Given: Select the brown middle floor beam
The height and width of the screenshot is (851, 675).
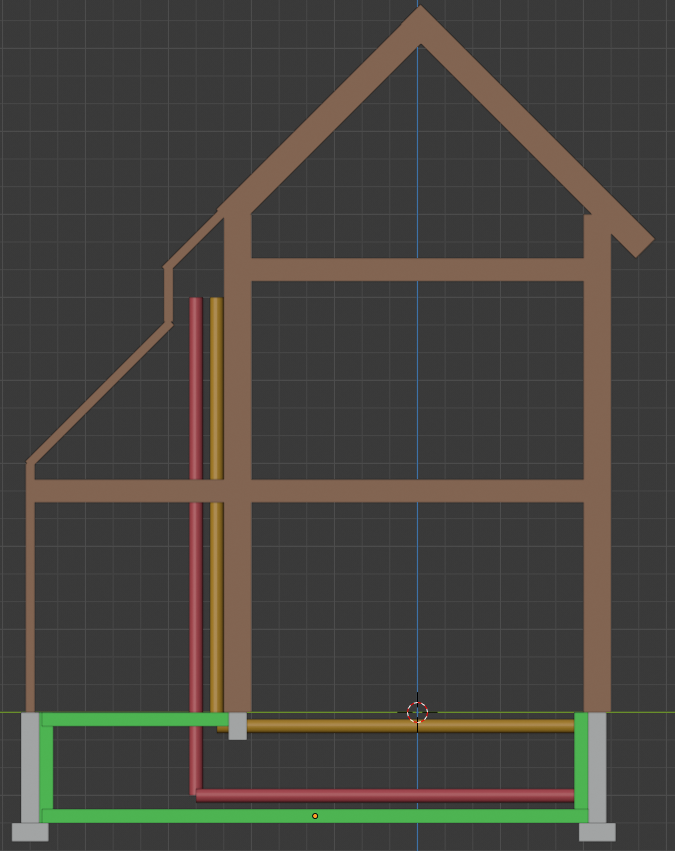Looking at the screenshot, I should coord(309,491).
